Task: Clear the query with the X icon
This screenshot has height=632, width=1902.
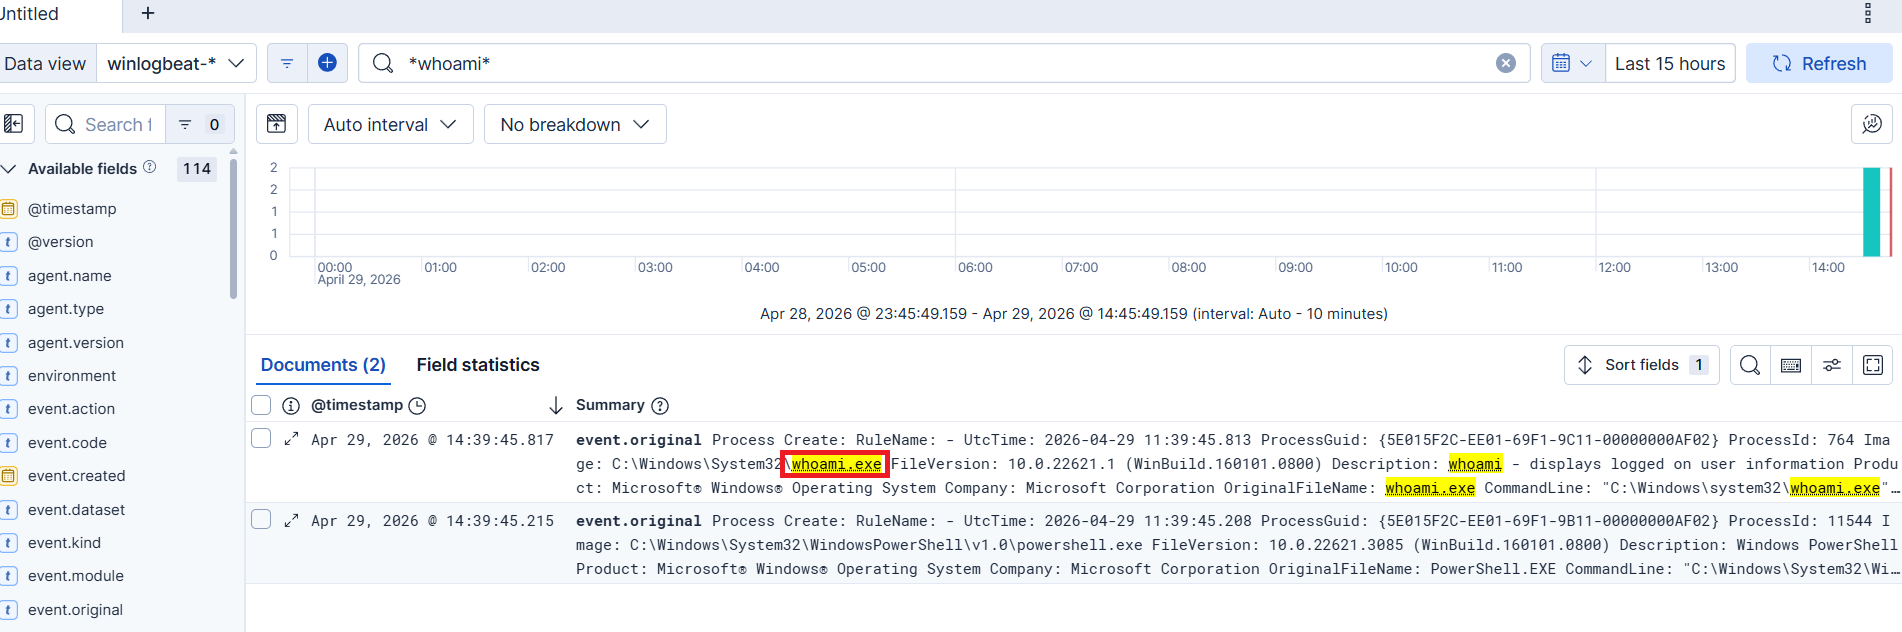Action: [x=1505, y=63]
